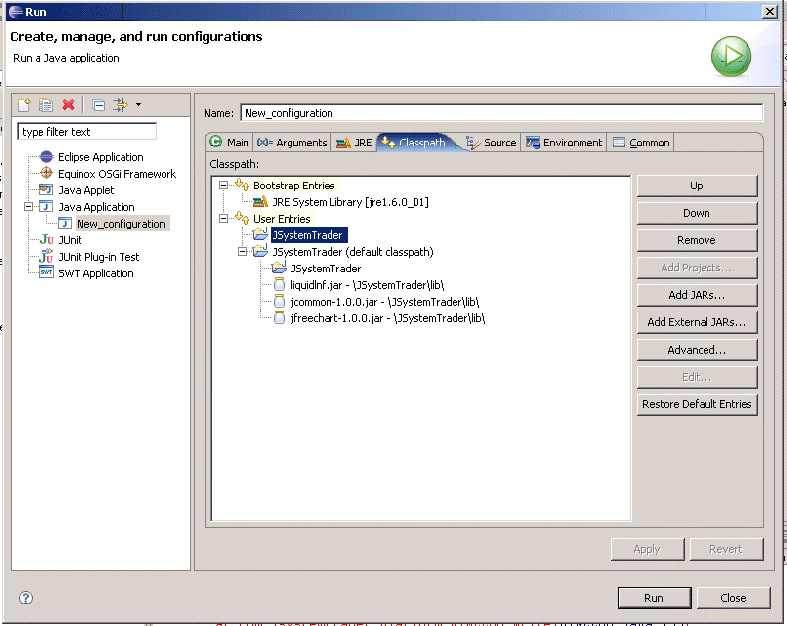Viewport: 787px width, 626px height.
Task: Collapse the User Entries node
Action: [x=223, y=218]
